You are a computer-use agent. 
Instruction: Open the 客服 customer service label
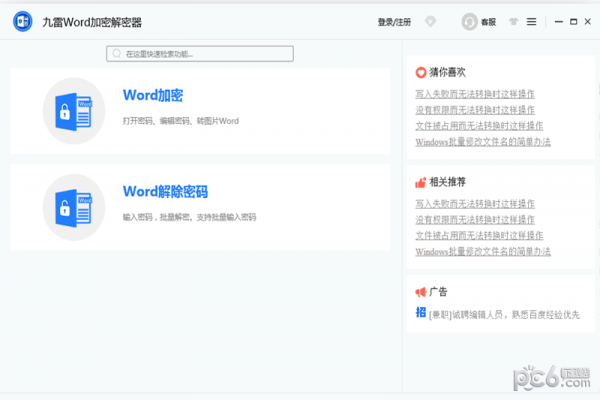[488, 22]
